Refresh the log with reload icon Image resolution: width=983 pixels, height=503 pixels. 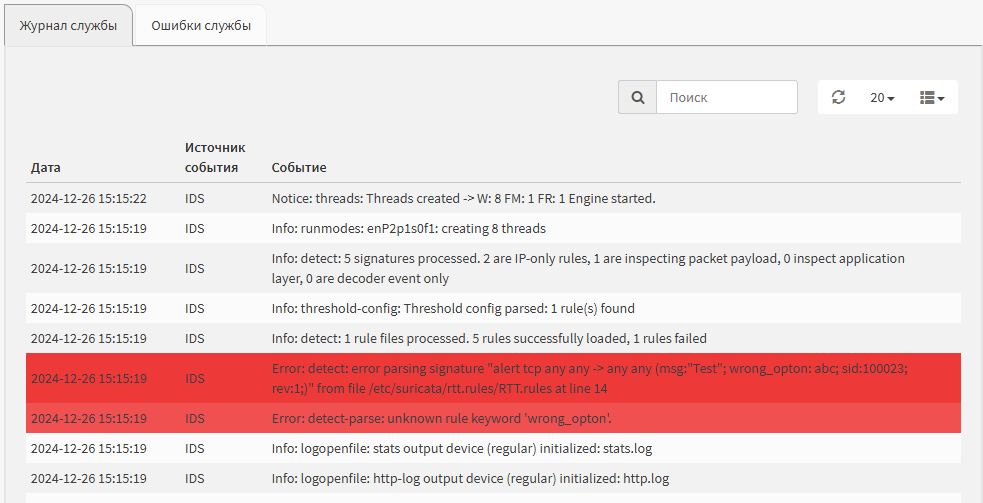point(838,97)
